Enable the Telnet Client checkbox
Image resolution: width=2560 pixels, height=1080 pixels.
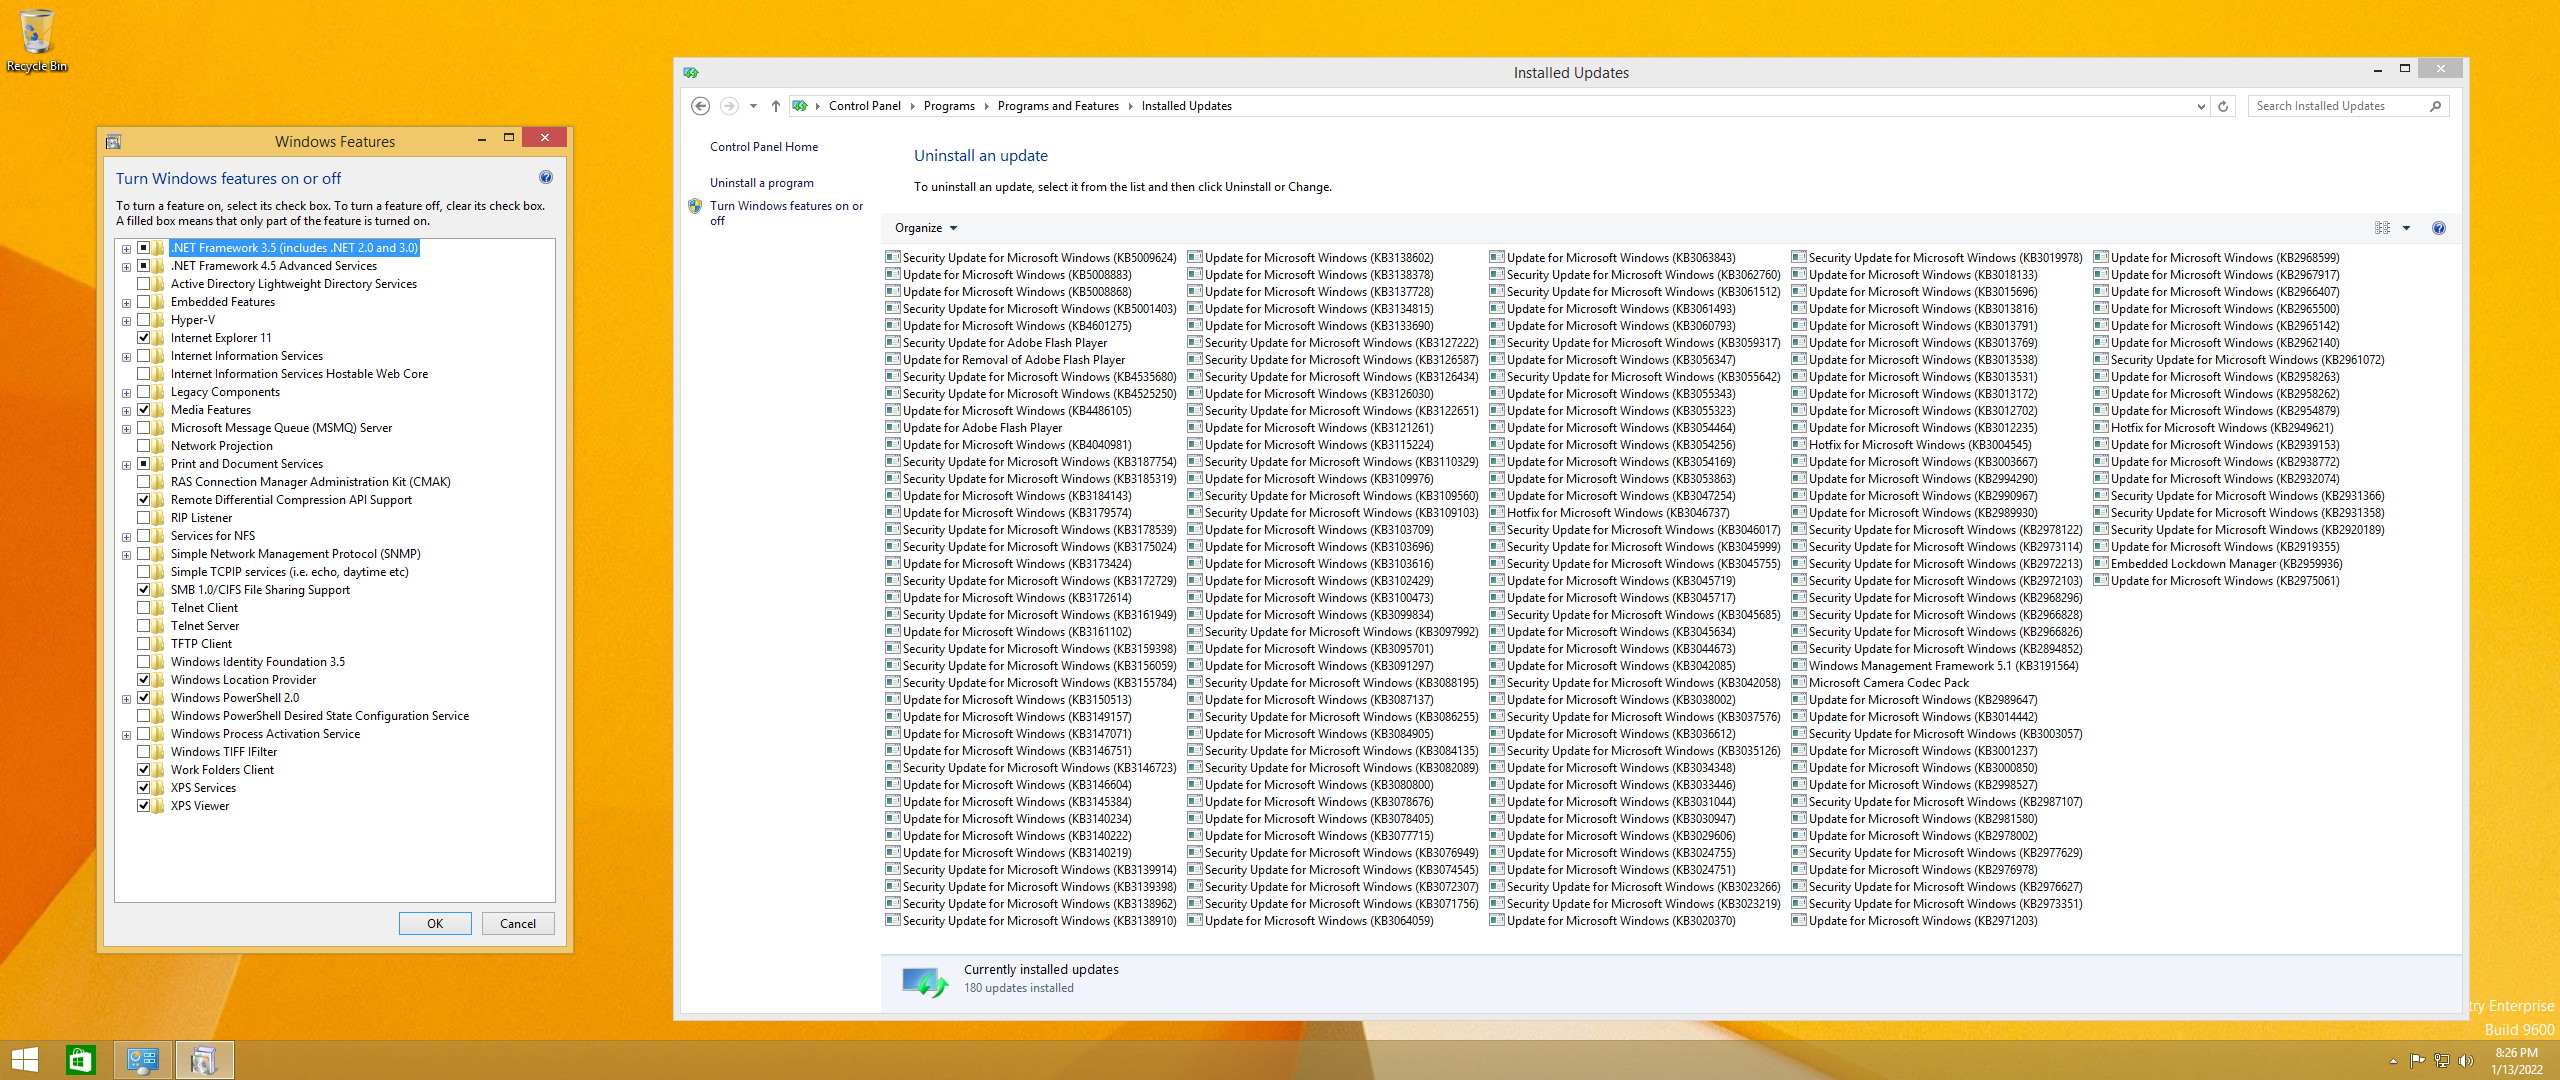click(144, 608)
